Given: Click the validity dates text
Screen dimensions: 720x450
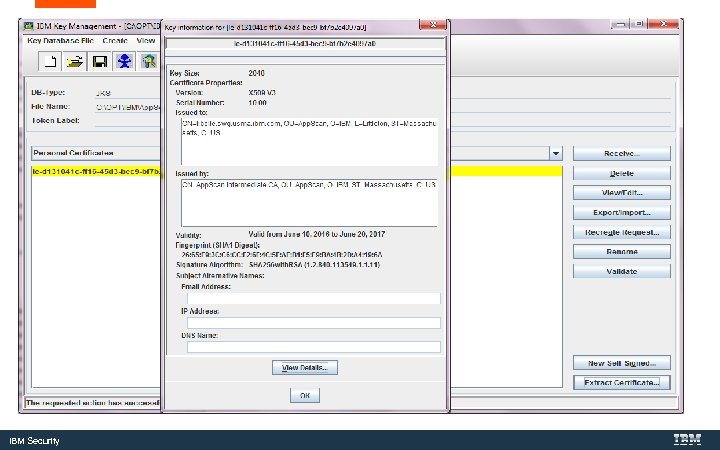Looking at the screenshot, I should point(317,234).
